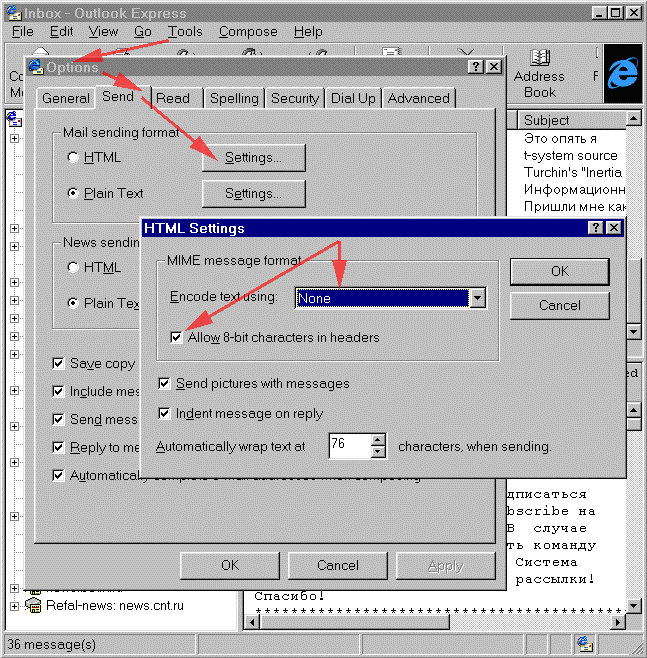Click into the wrap text characters field
The image size is (647, 658).
[350, 446]
